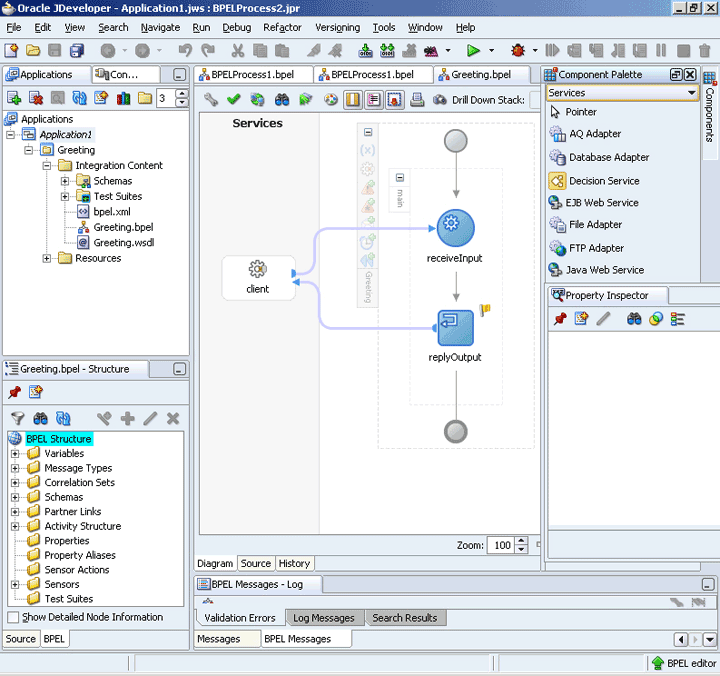Click the Drill Down Stack field
Image resolution: width=720 pixels, height=676 pixels.
[x=534, y=100]
